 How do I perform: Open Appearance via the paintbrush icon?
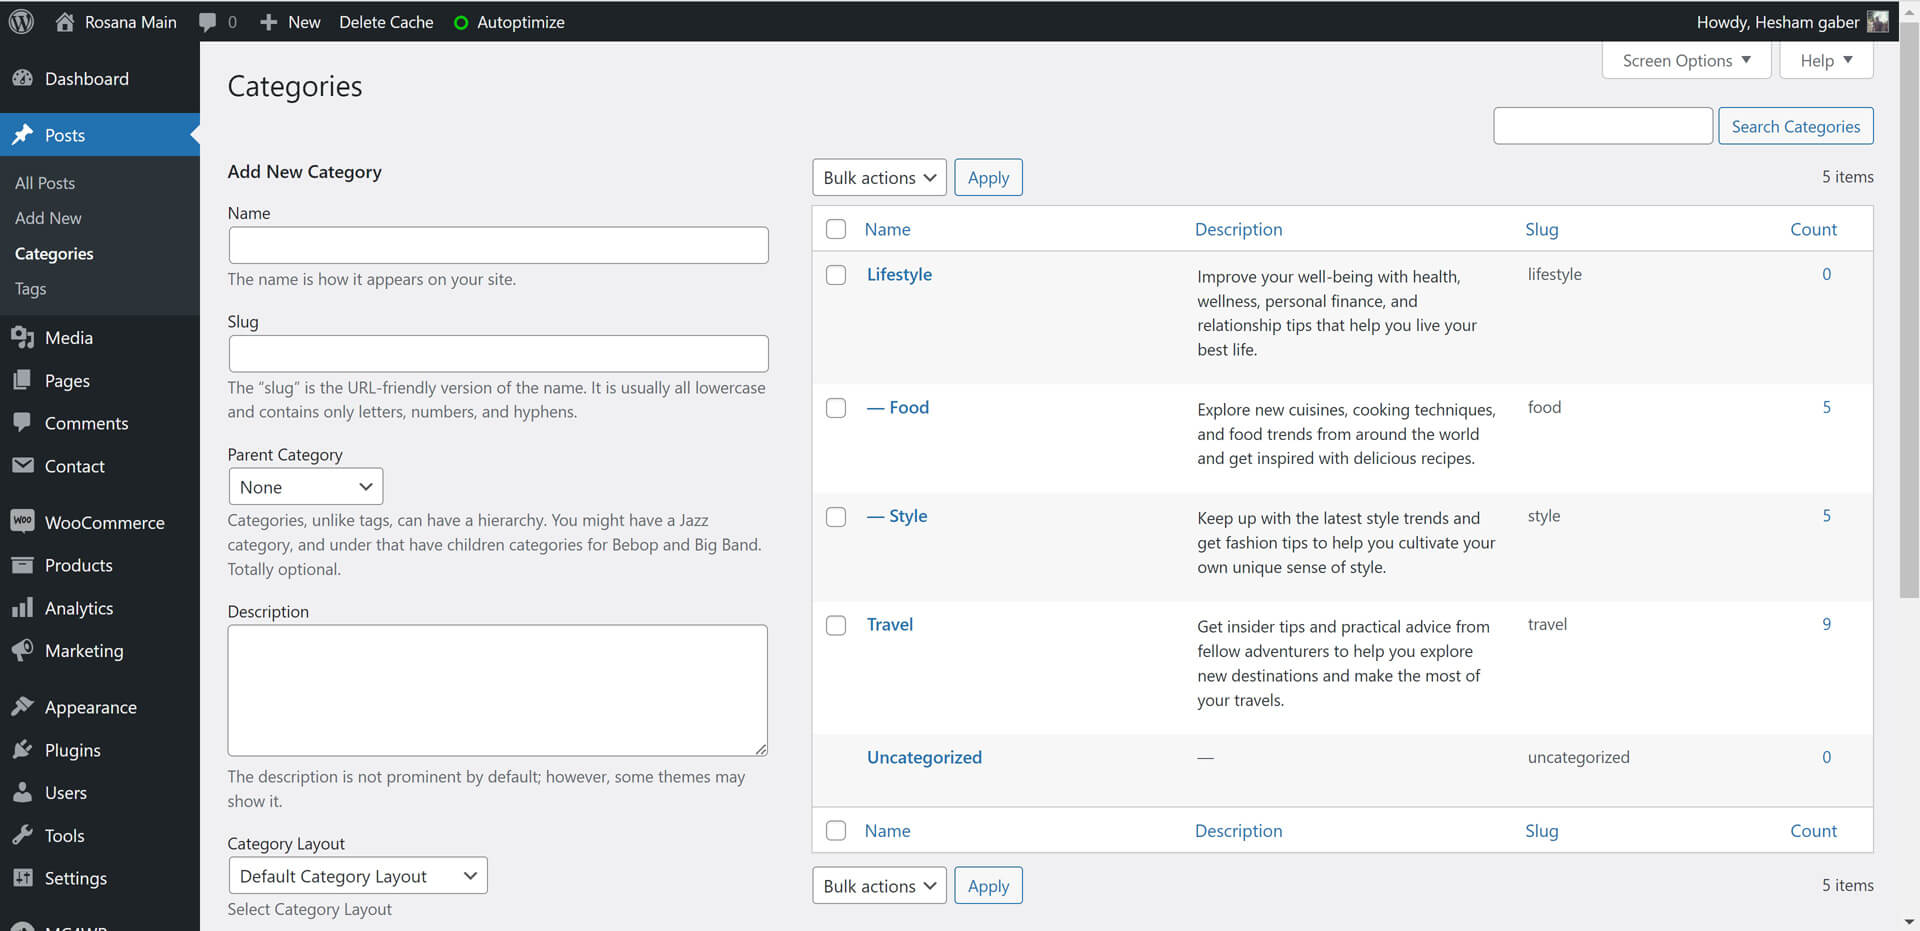[22, 707]
